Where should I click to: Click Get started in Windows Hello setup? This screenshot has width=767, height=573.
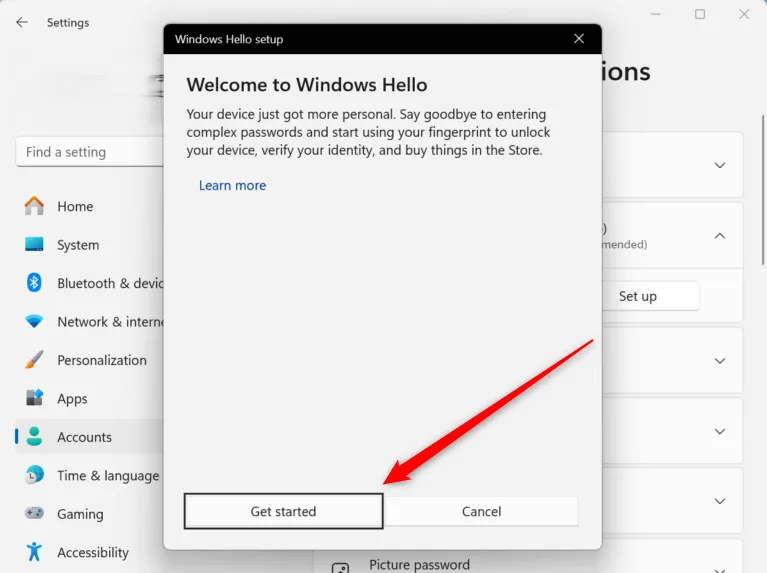tap(283, 511)
